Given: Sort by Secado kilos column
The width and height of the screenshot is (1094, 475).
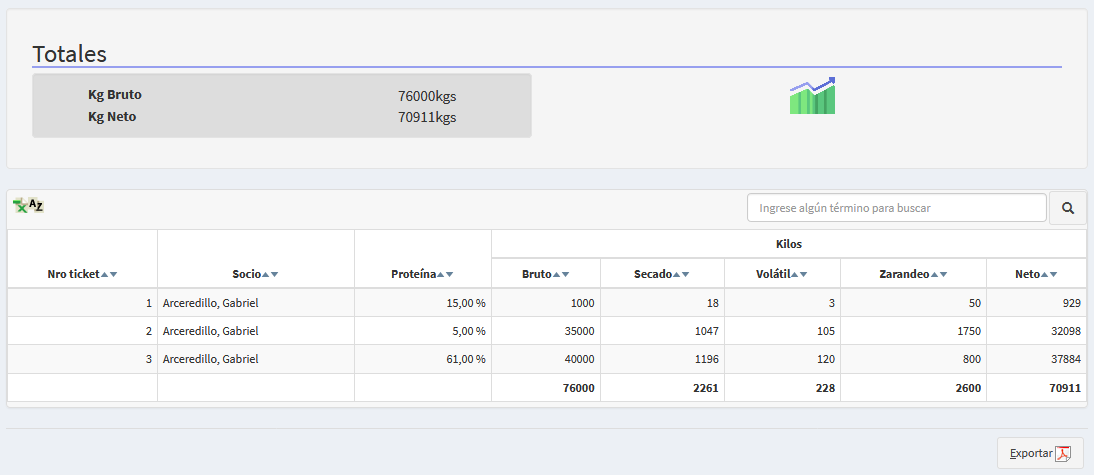Looking at the screenshot, I should [661, 274].
